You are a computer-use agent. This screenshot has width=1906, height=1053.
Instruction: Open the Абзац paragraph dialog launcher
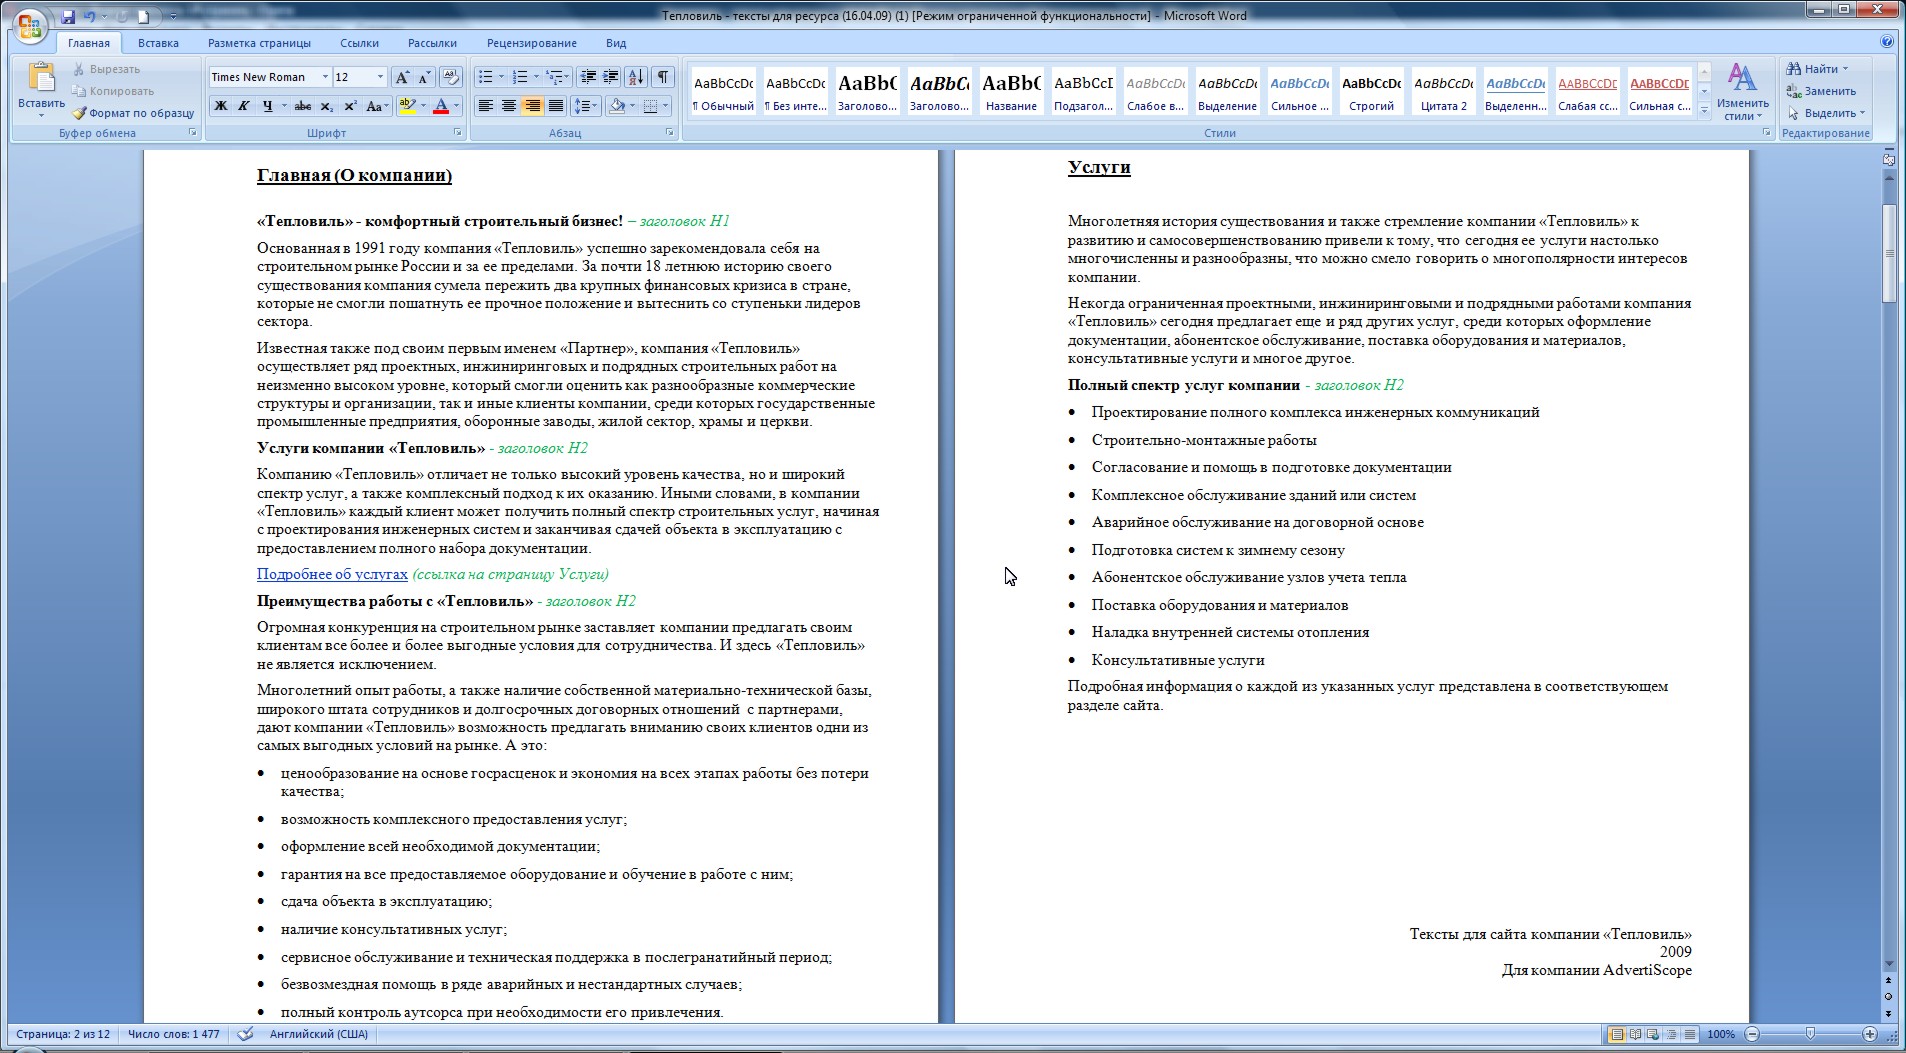[670, 133]
